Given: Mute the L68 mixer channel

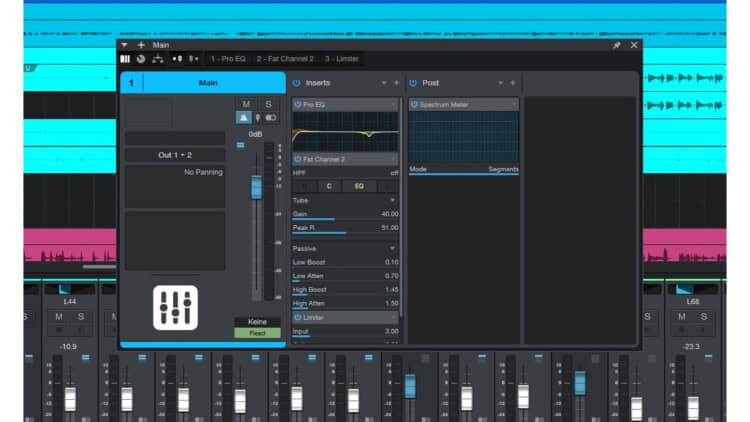Looking at the screenshot, I should pos(682,317).
